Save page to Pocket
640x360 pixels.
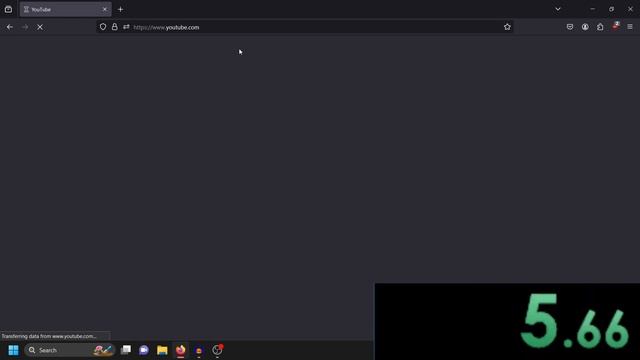[x=570, y=27]
